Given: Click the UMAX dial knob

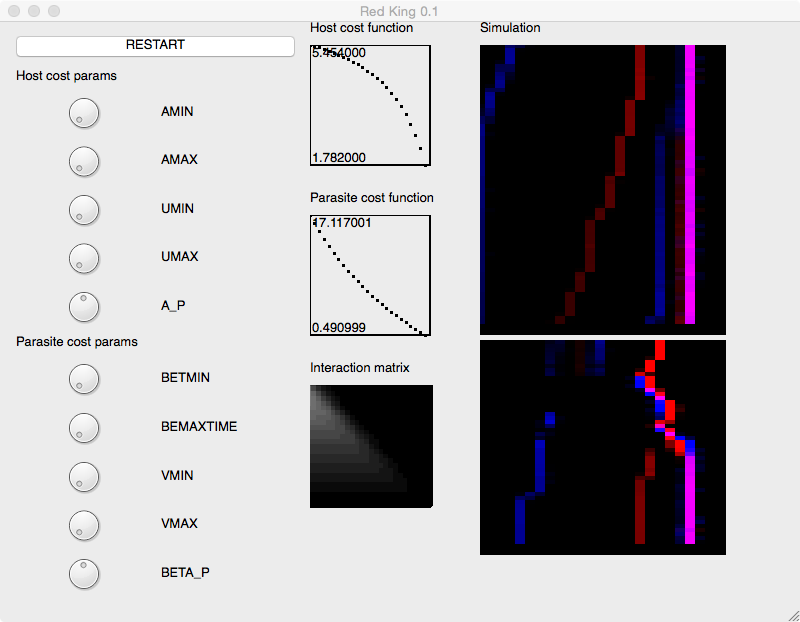Looking at the screenshot, I should point(84,257).
